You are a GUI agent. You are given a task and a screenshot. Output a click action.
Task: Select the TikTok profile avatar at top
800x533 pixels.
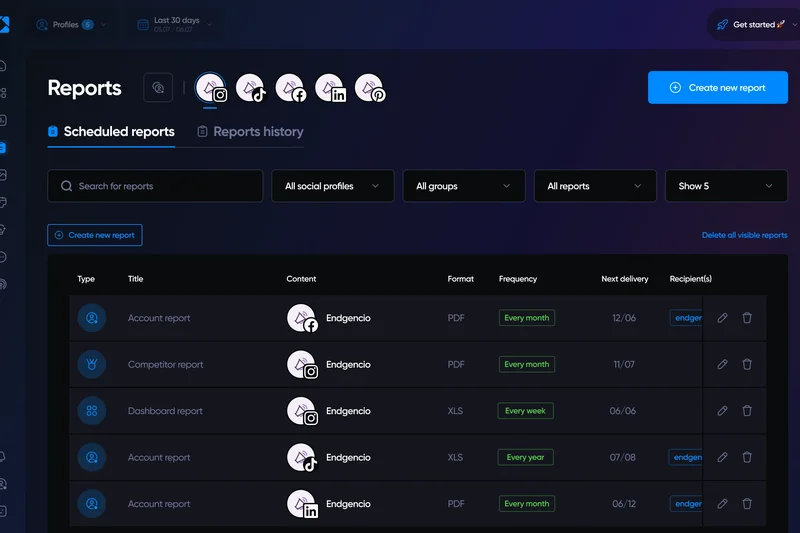(x=250, y=89)
